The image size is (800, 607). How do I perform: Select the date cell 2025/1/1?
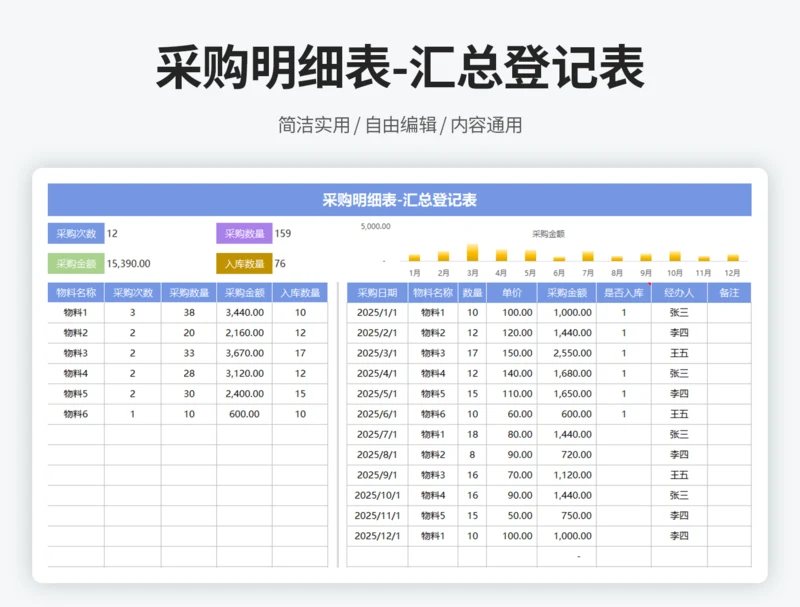[378, 313]
